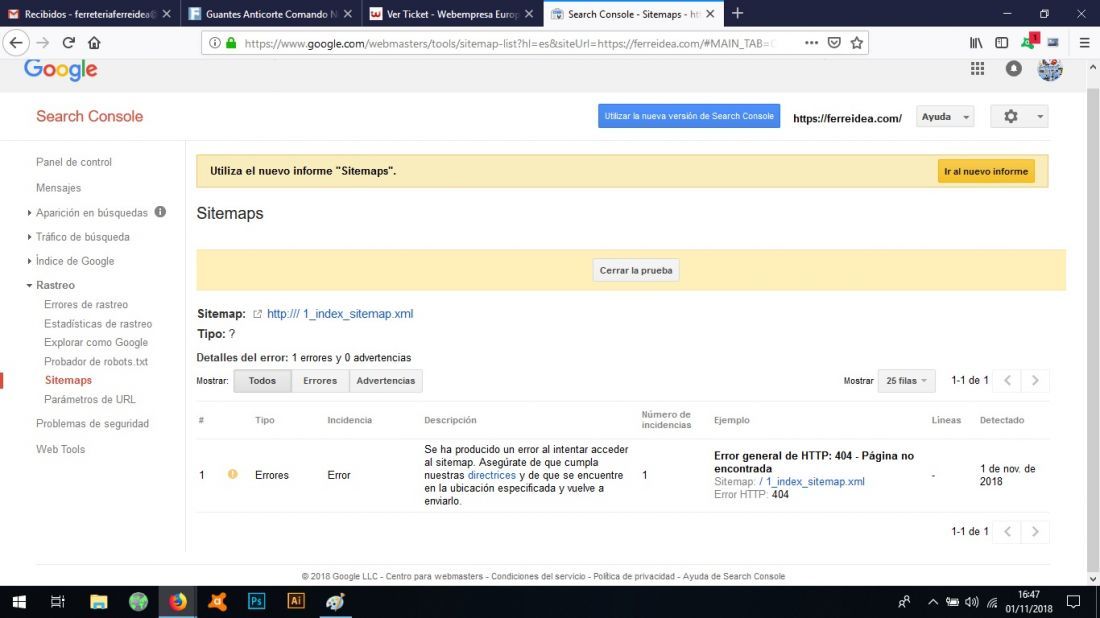Open Windows action center notifications
1100x618 pixels.
coord(1073,602)
